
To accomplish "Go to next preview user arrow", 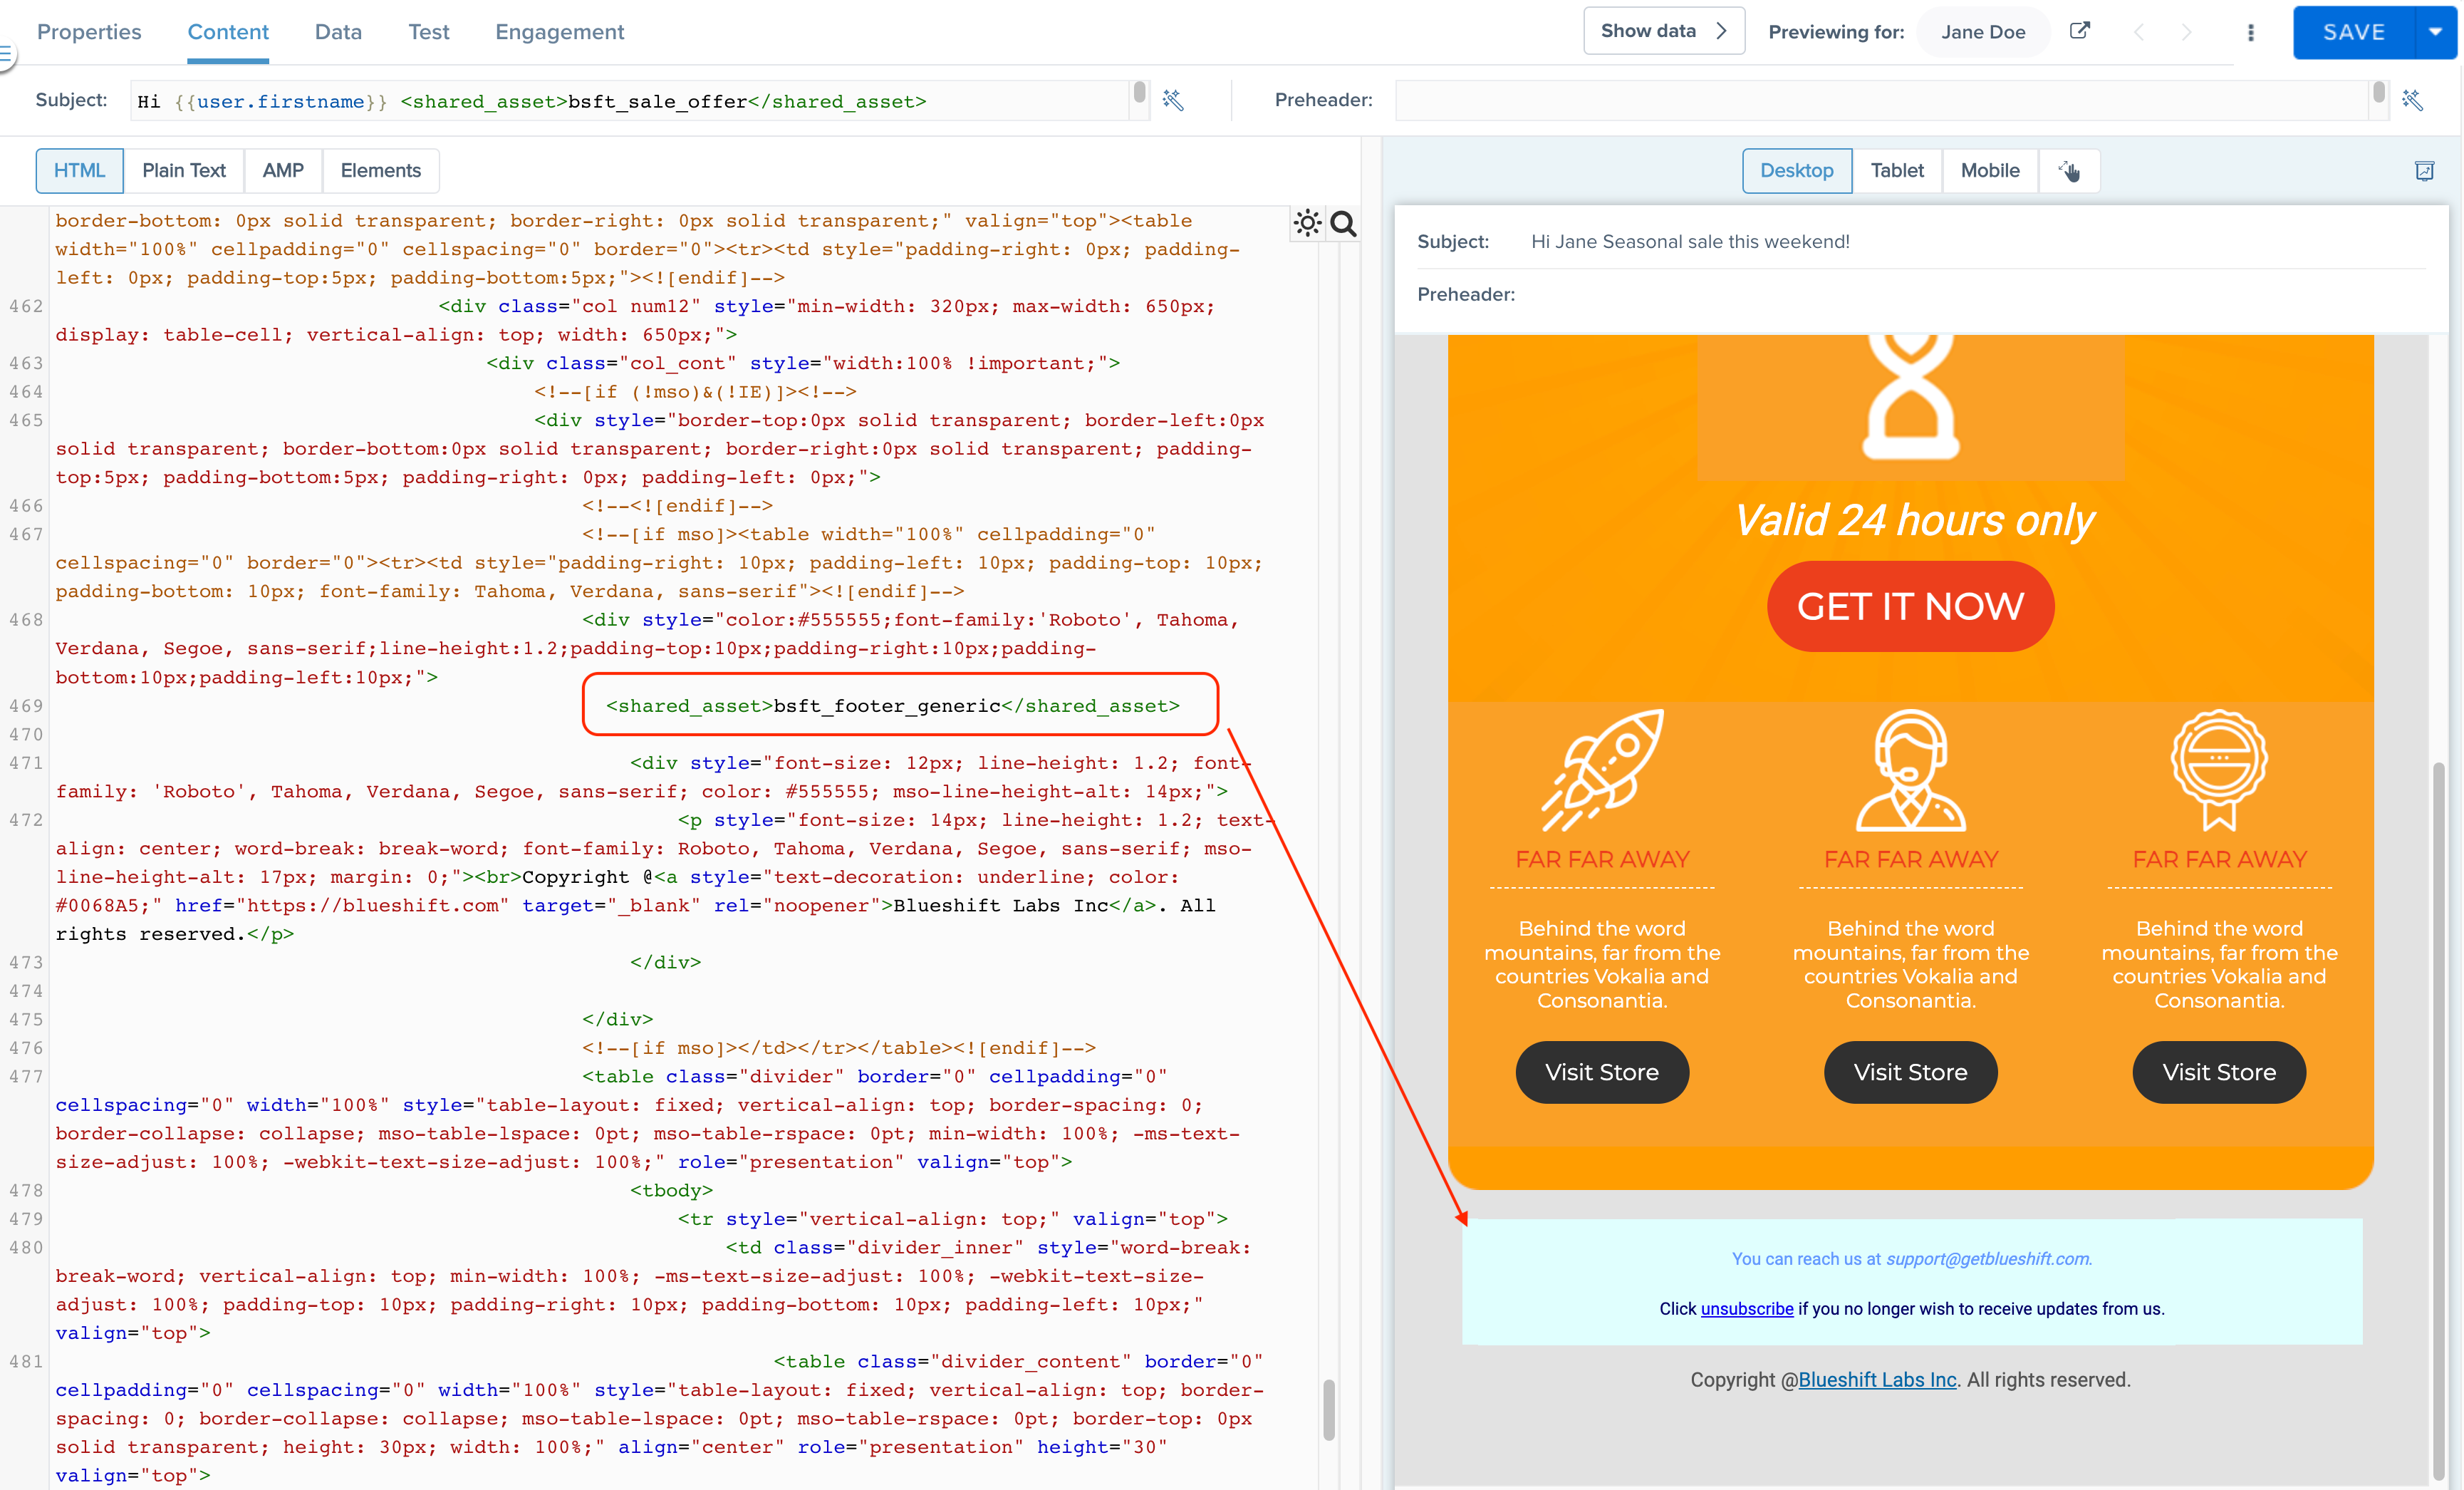I will [x=2186, y=32].
